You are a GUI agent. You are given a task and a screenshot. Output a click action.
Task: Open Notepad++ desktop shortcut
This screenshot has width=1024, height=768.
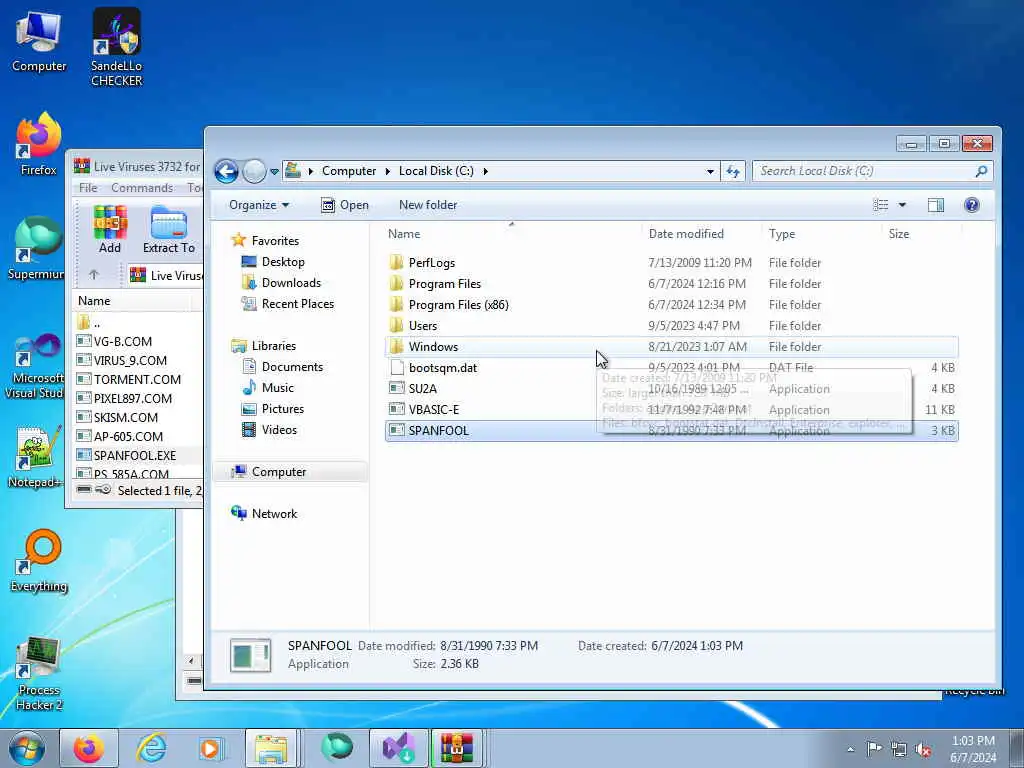[x=36, y=457]
